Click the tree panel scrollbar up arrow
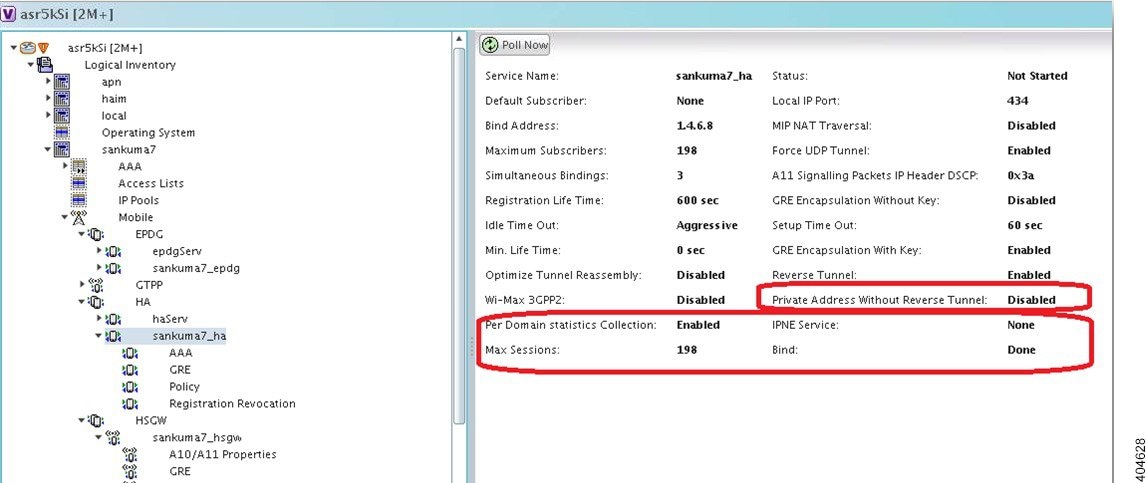Screen dimensions: 1146x483 [x=459, y=39]
